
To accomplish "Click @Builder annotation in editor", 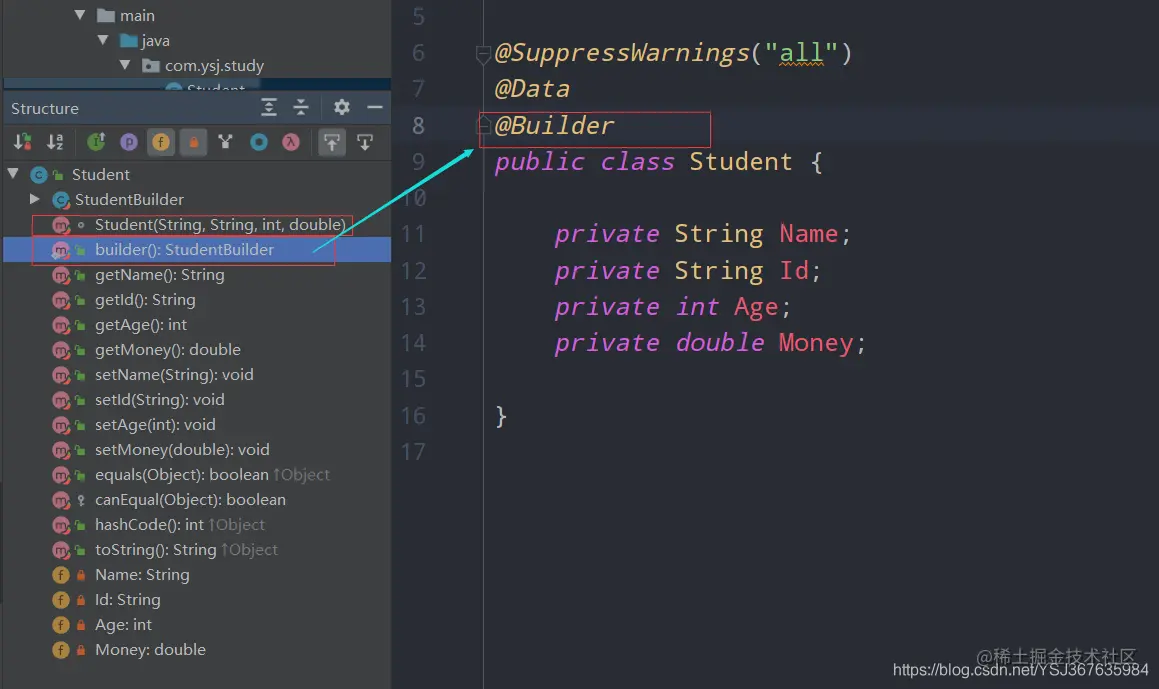I will pyautogui.click(x=554, y=125).
